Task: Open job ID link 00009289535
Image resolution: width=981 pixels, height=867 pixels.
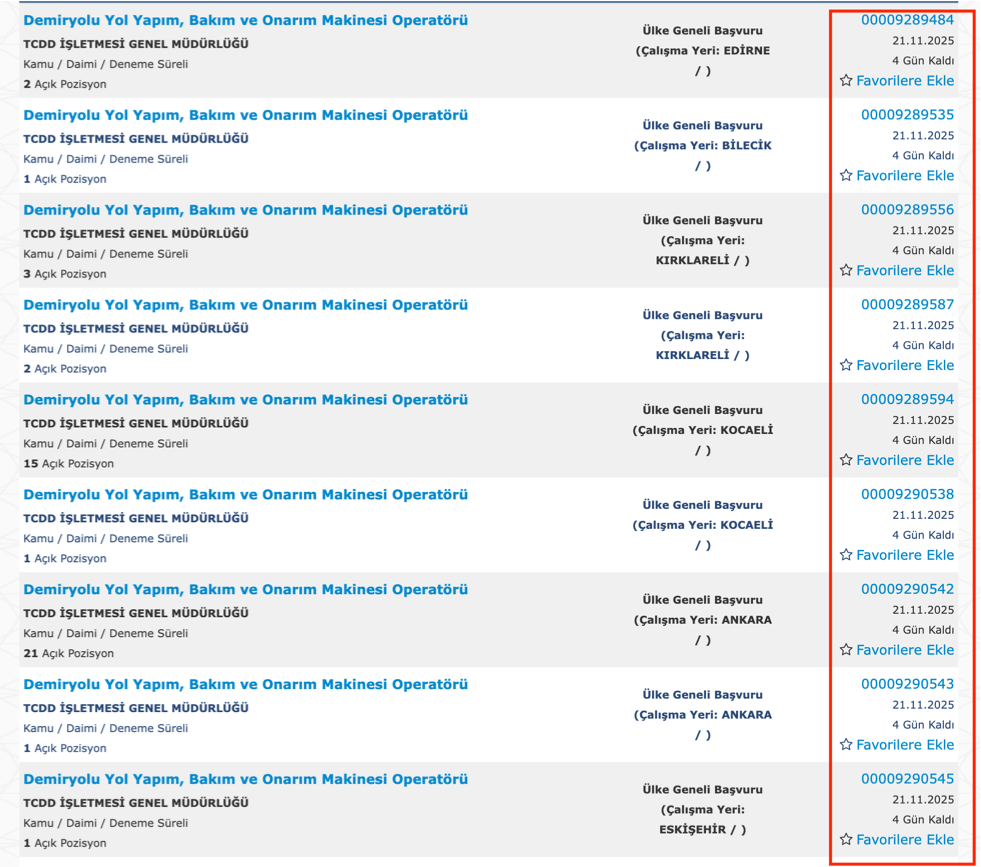Action: tap(907, 115)
